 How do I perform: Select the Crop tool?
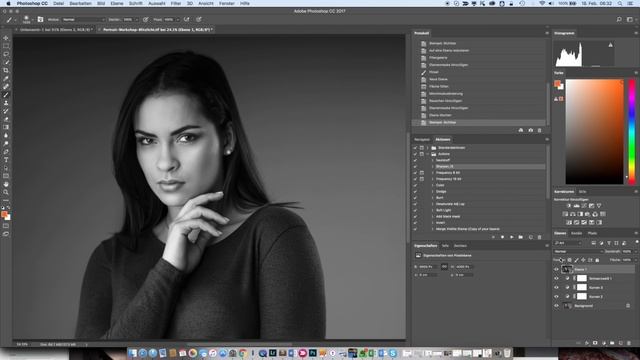click(x=6, y=71)
